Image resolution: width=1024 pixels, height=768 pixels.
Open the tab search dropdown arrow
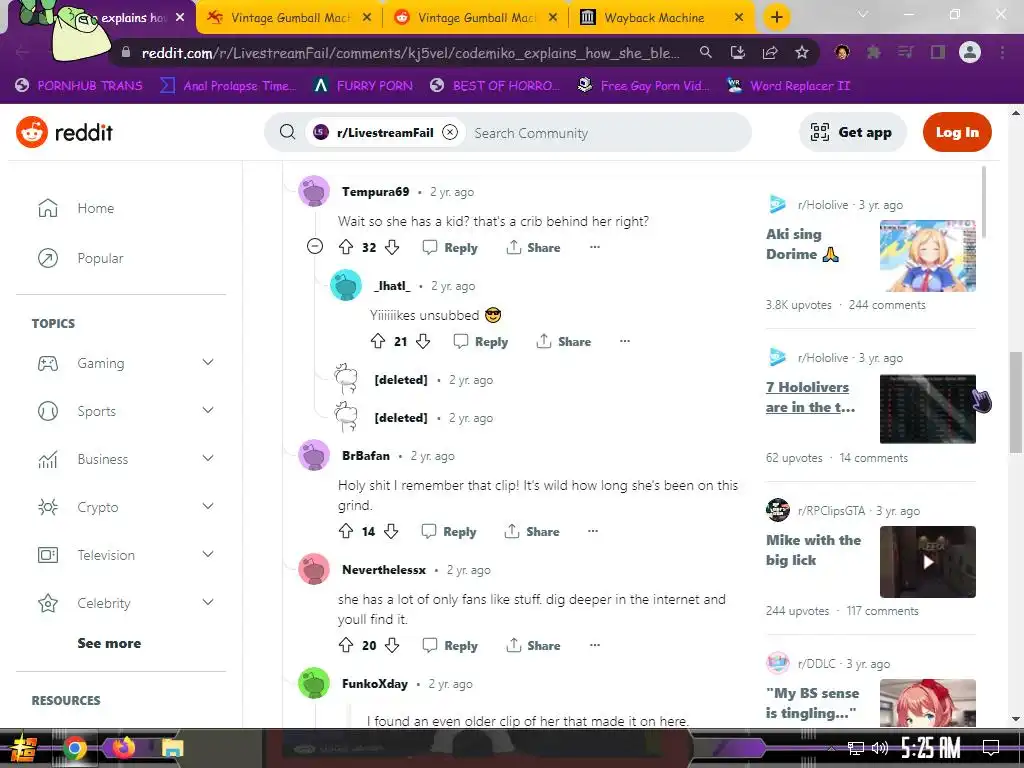863,14
